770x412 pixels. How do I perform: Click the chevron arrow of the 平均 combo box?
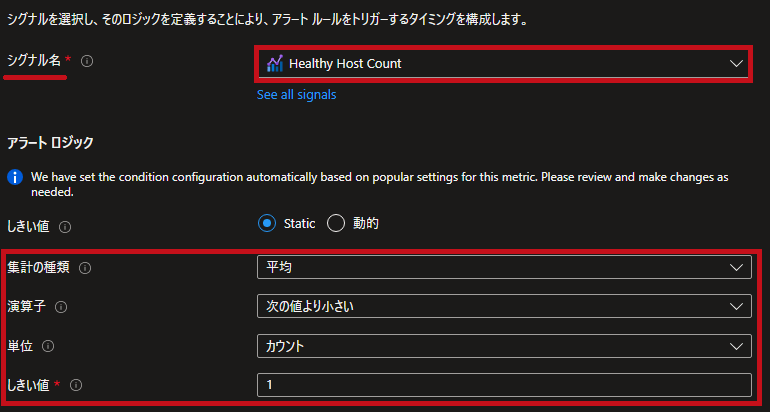coord(736,268)
